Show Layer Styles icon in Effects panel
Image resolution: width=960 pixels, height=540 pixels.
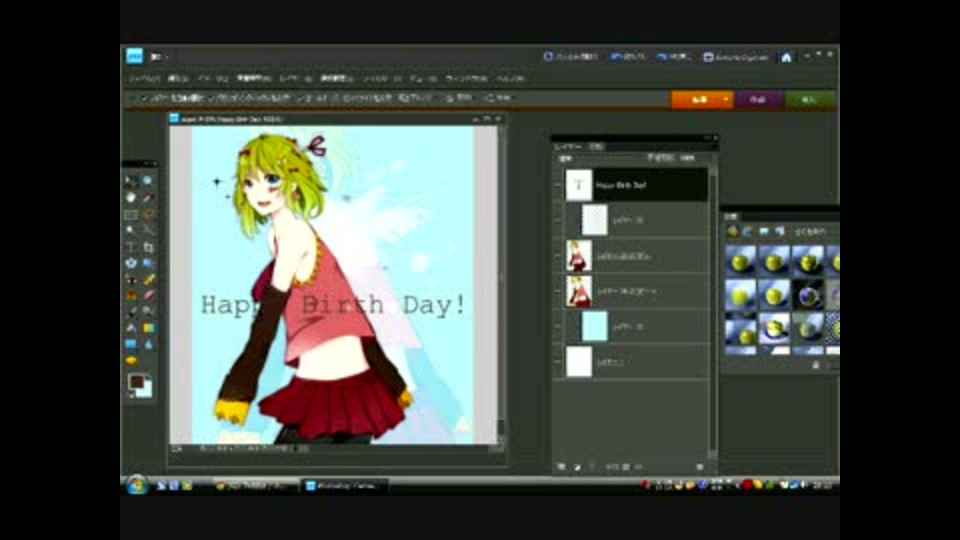748,231
